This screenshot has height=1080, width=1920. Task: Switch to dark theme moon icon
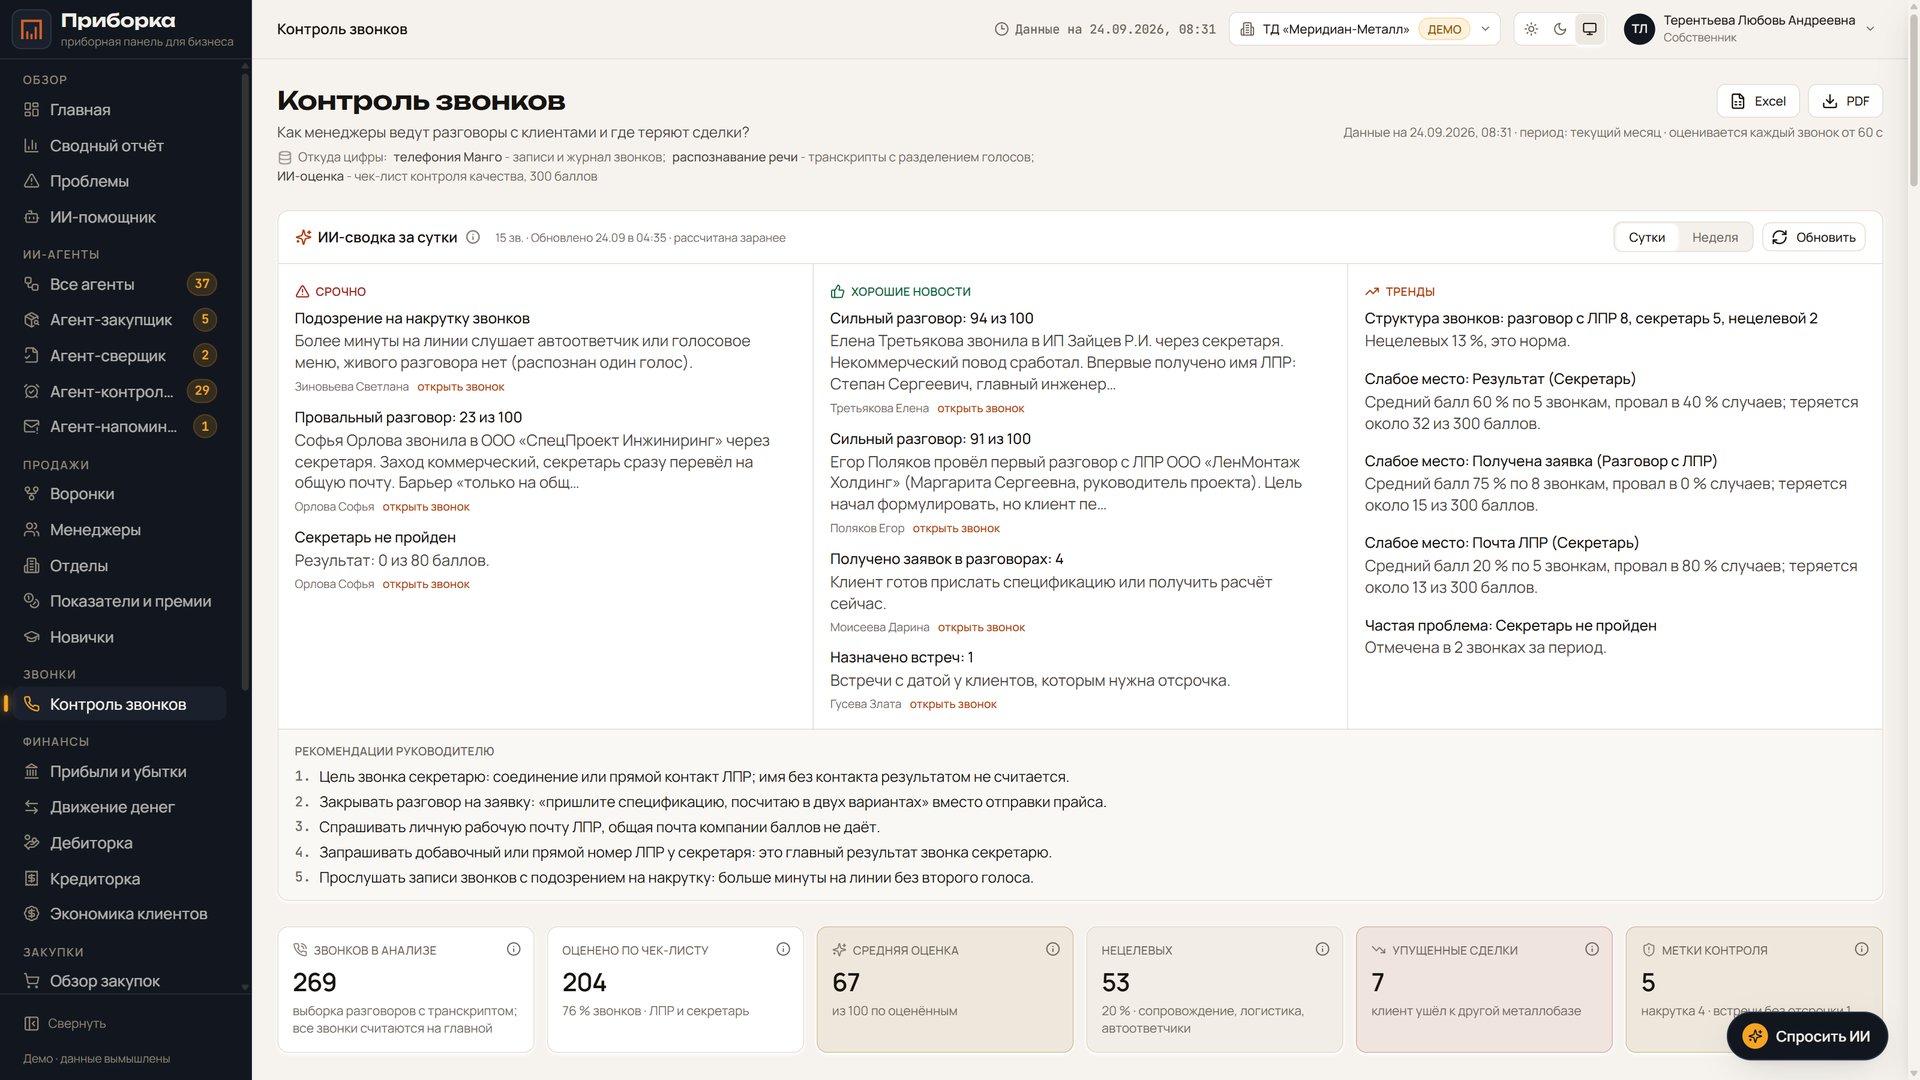point(1560,29)
